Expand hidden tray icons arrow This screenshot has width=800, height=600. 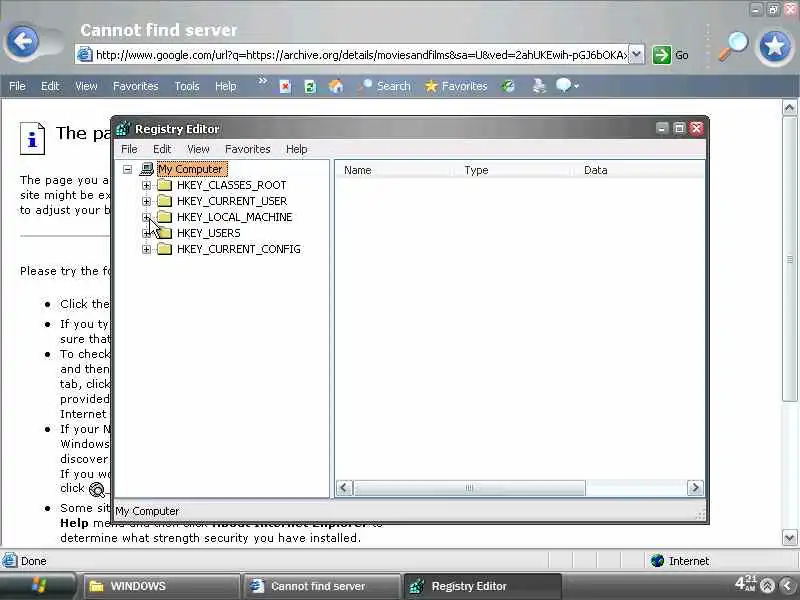(x=788, y=585)
